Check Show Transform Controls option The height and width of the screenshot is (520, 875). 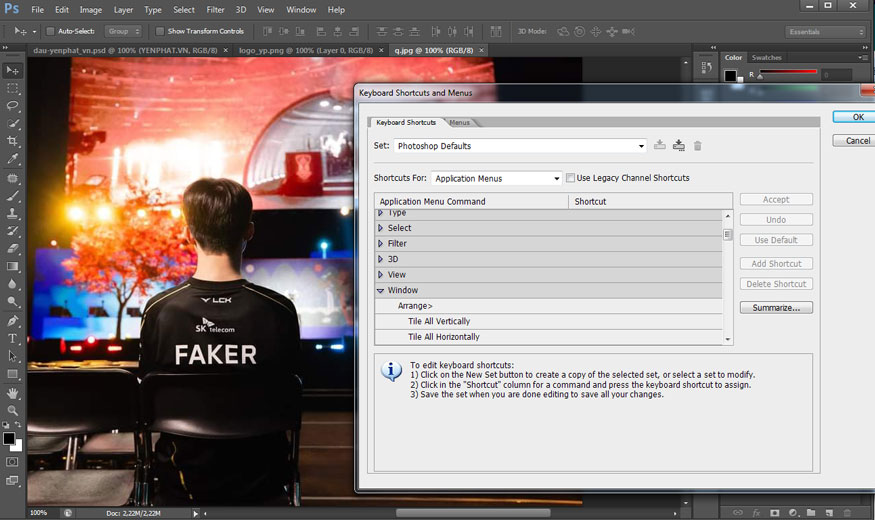160,31
